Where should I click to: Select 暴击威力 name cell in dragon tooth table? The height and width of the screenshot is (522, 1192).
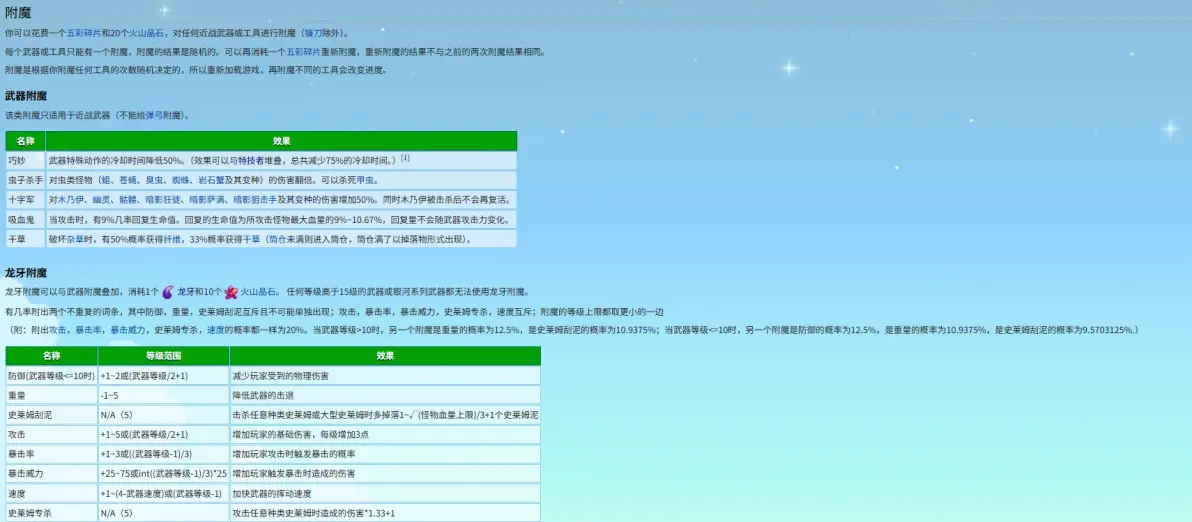click(51, 473)
